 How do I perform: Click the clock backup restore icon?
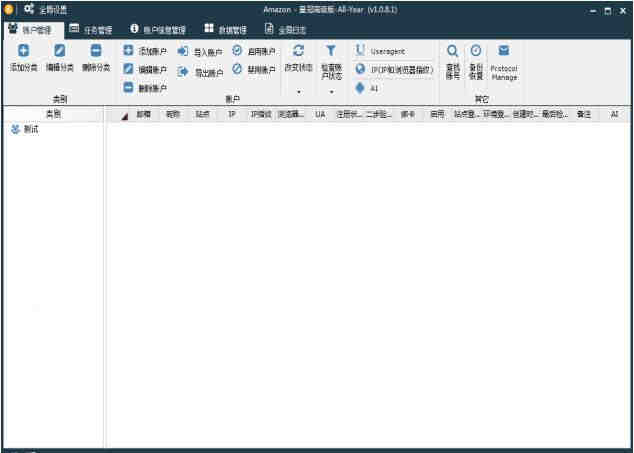pyautogui.click(x=476, y=51)
